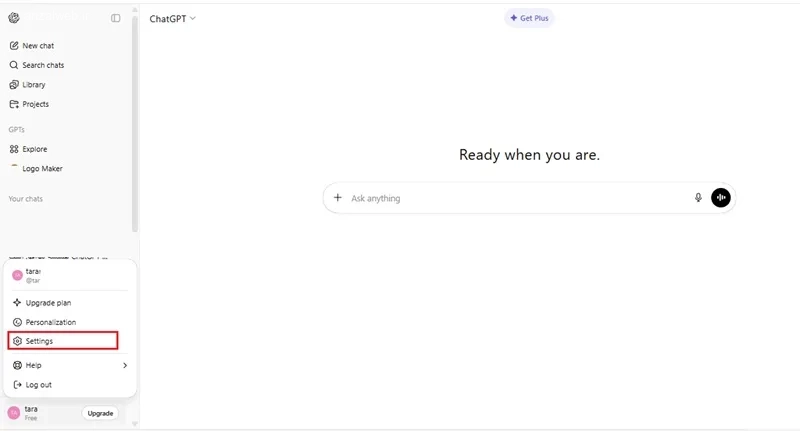Click the Upgrade button near the profile

point(100,413)
